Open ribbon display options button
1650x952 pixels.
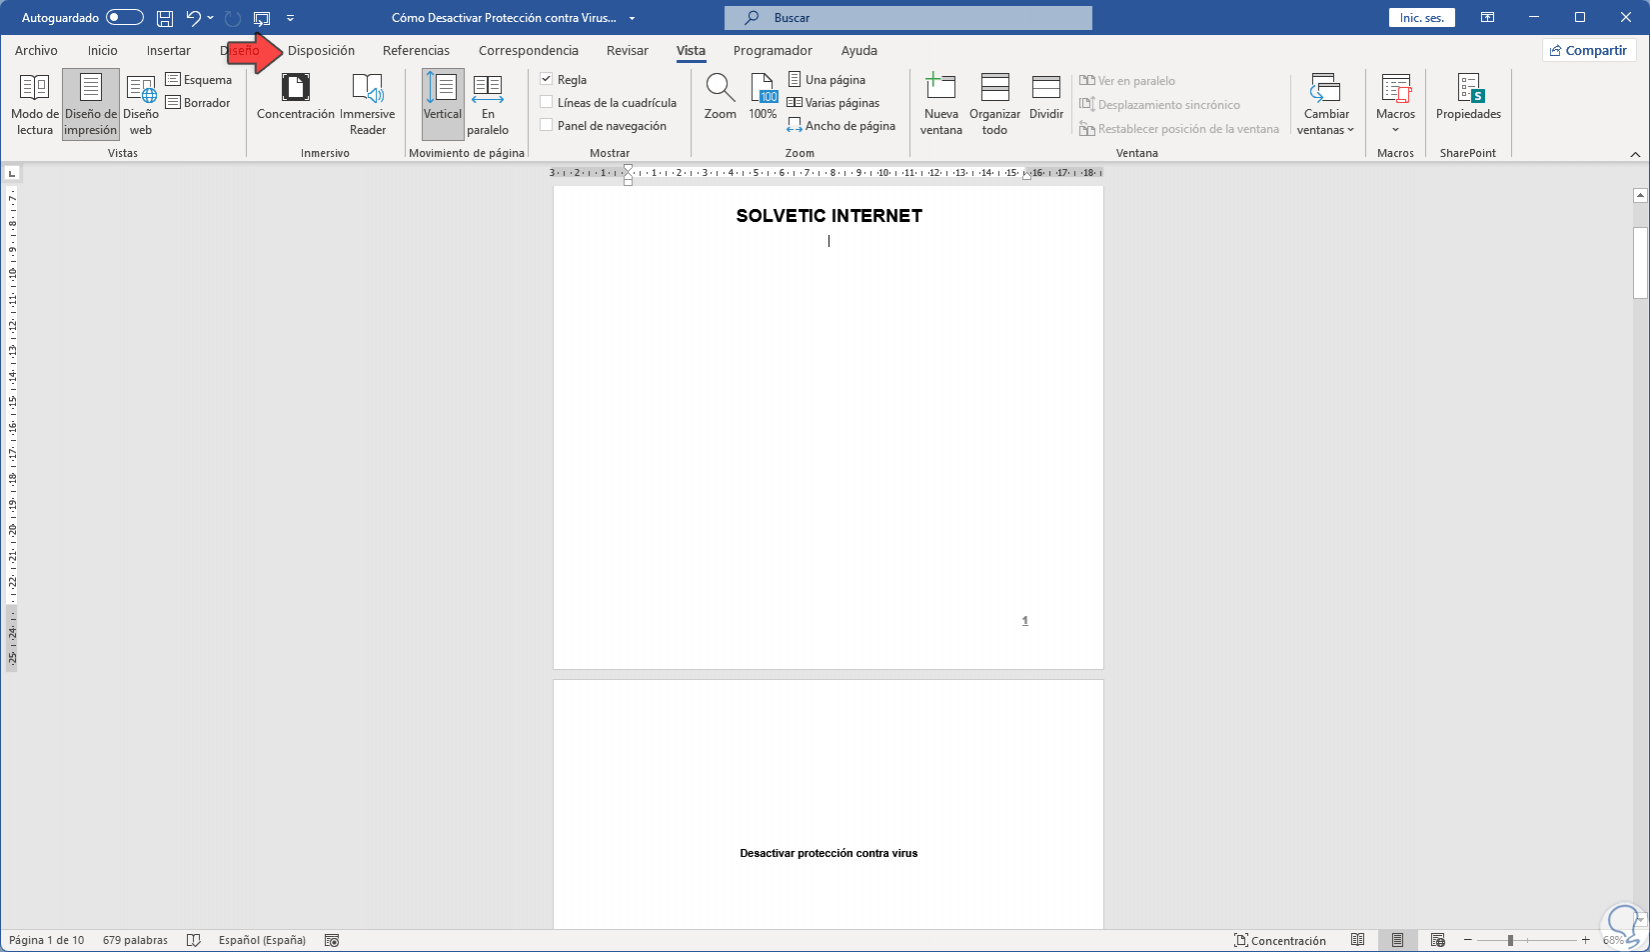(1488, 18)
